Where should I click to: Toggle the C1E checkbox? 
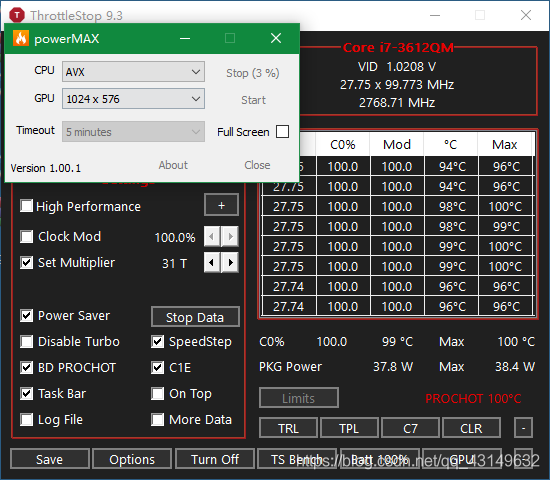click(x=157, y=367)
